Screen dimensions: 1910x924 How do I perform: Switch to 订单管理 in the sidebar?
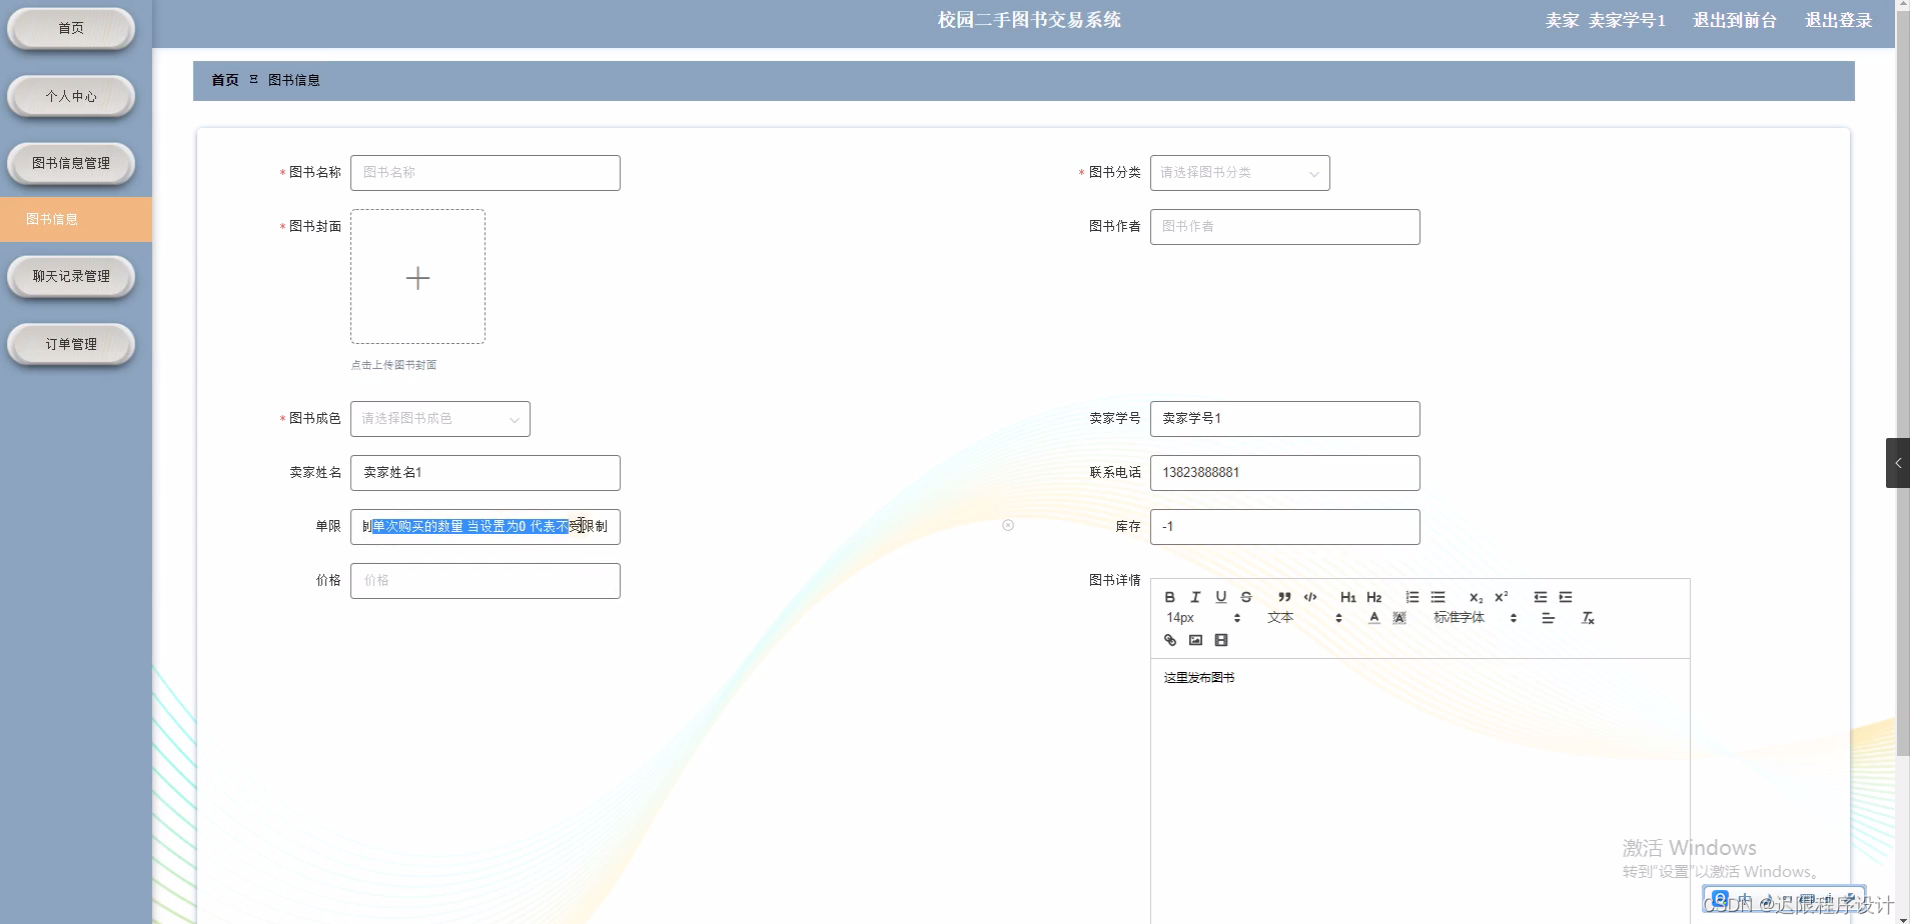click(71, 343)
